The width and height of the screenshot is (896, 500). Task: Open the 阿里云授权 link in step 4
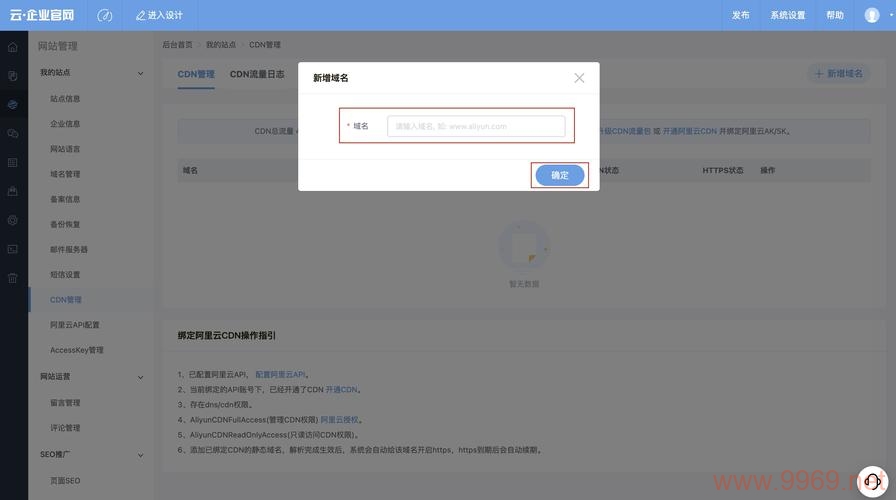pyautogui.click(x=339, y=420)
